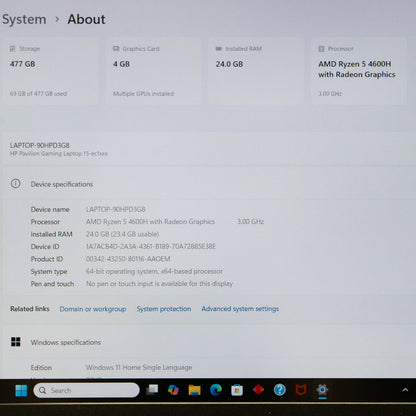Open File Explorer folder icon

[194, 390]
